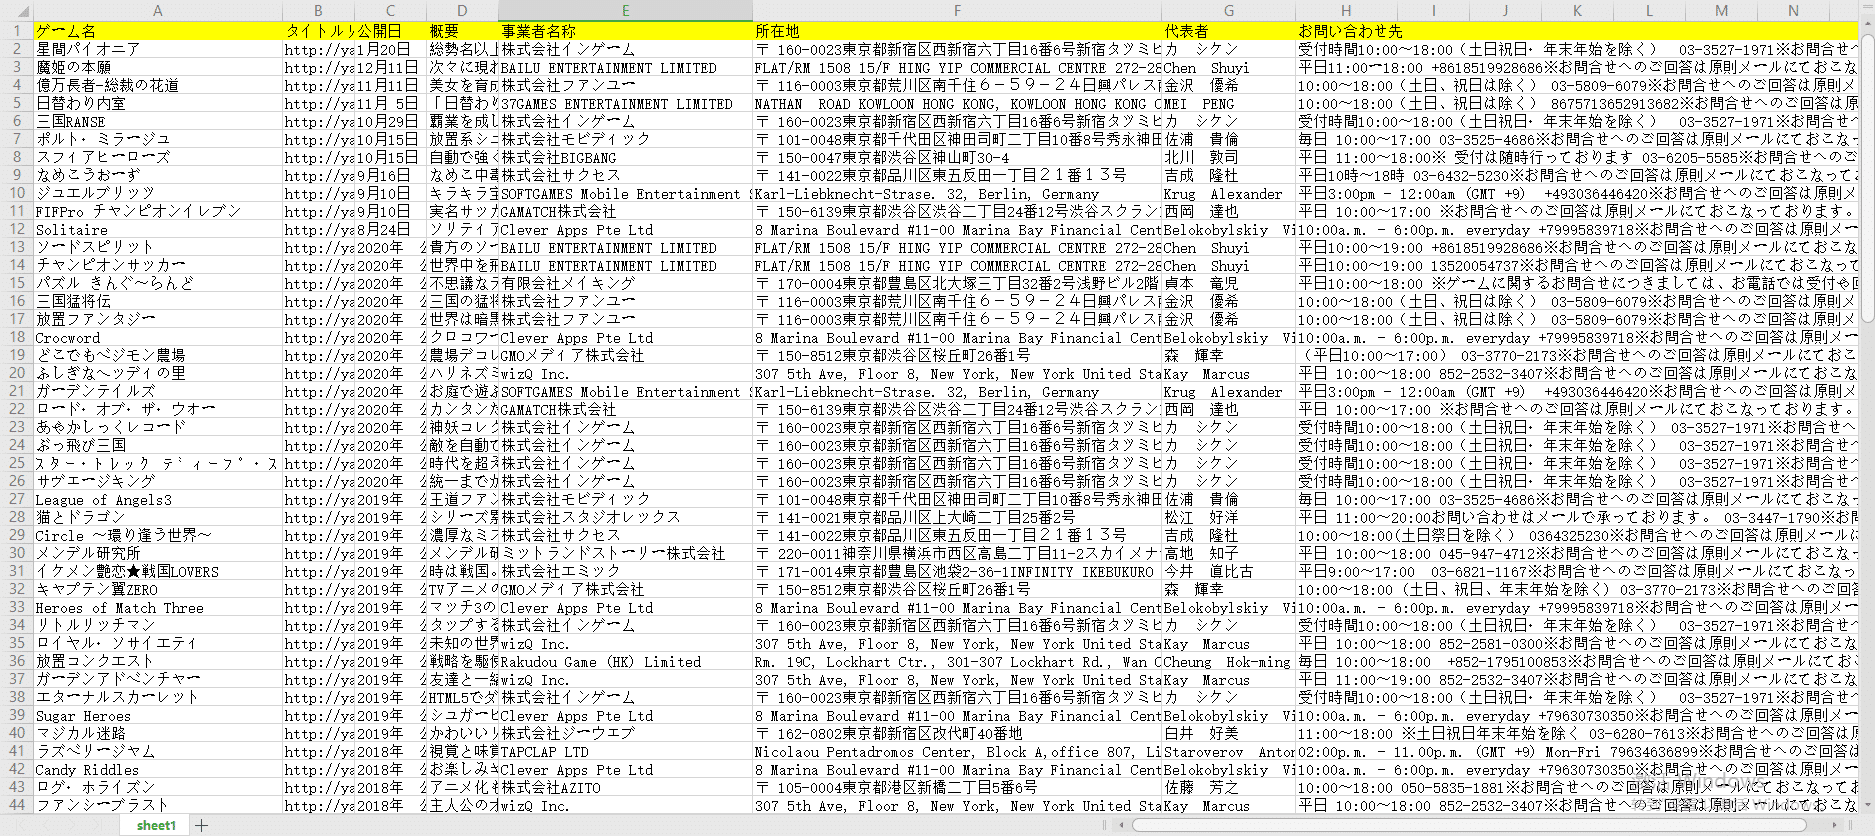Select row 27 header
1875x836 pixels.
tap(16, 499)
